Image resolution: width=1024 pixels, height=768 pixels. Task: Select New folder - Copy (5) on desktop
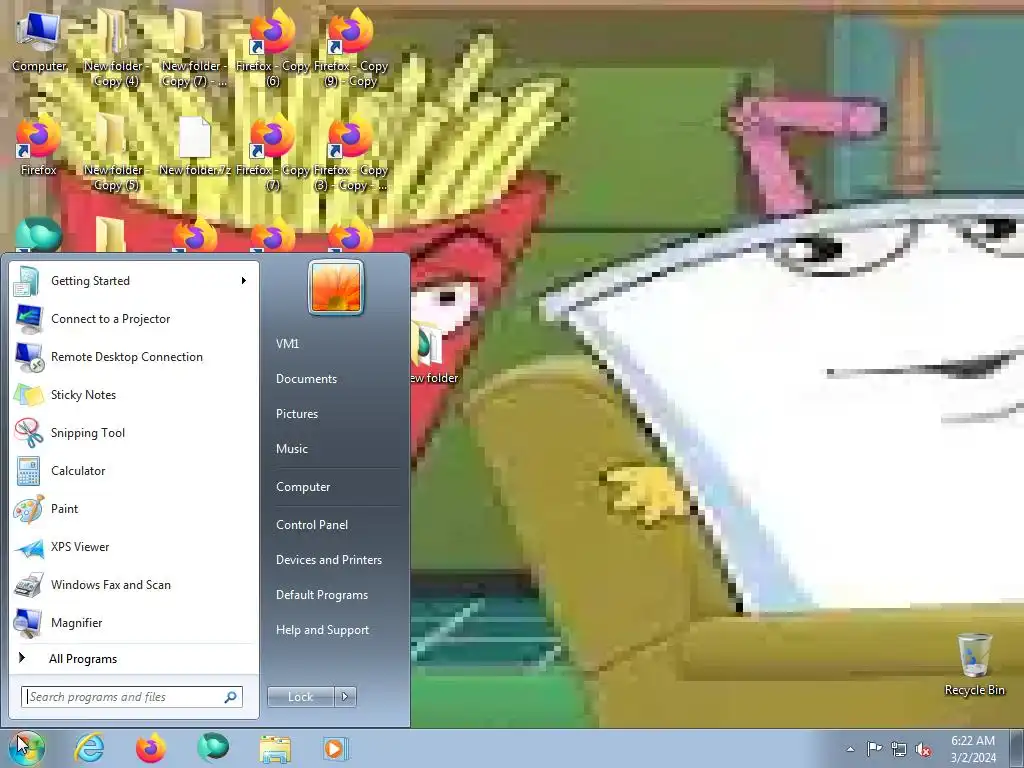click(116, 153)
